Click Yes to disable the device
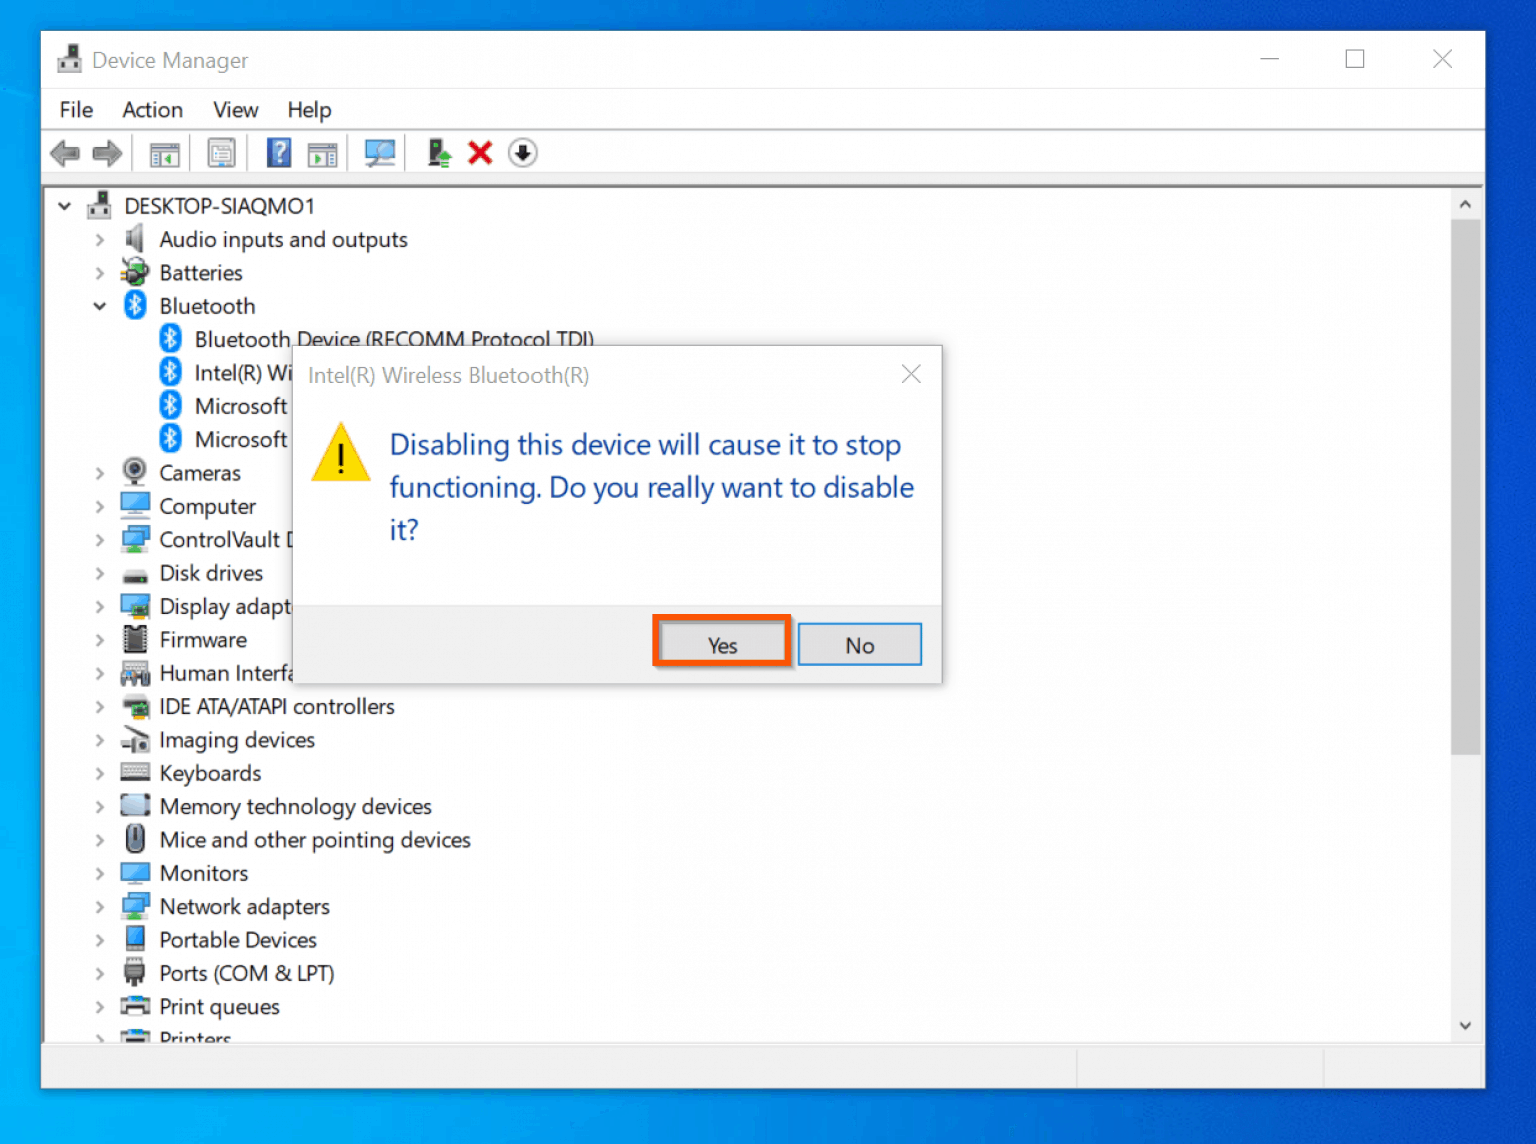 (721, 643)
